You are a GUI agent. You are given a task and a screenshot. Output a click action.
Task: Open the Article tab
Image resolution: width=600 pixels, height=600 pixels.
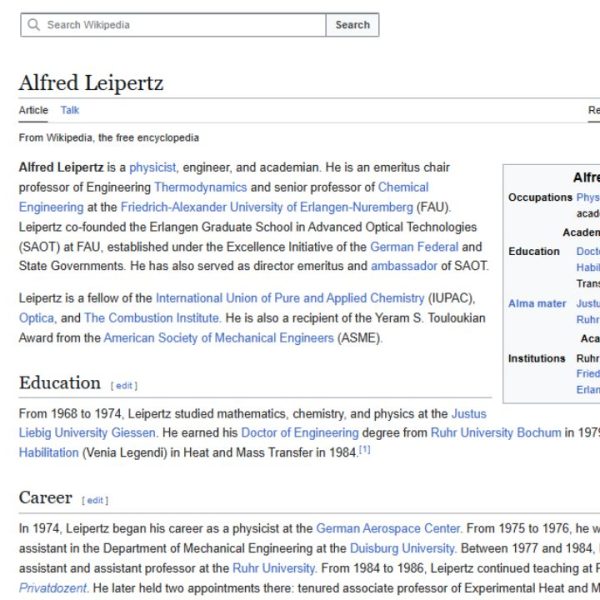point(33,110)
